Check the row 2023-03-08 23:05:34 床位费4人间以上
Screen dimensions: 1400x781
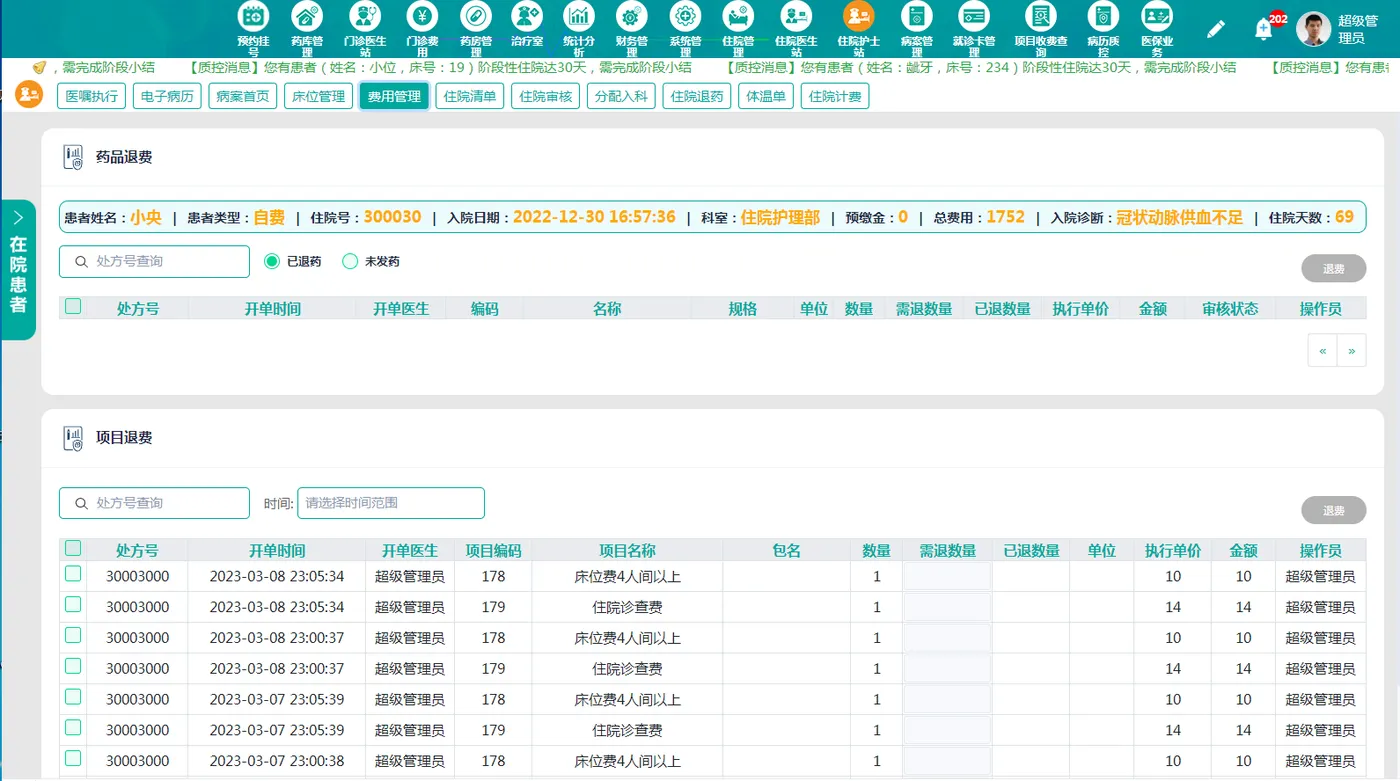(73, 574)
